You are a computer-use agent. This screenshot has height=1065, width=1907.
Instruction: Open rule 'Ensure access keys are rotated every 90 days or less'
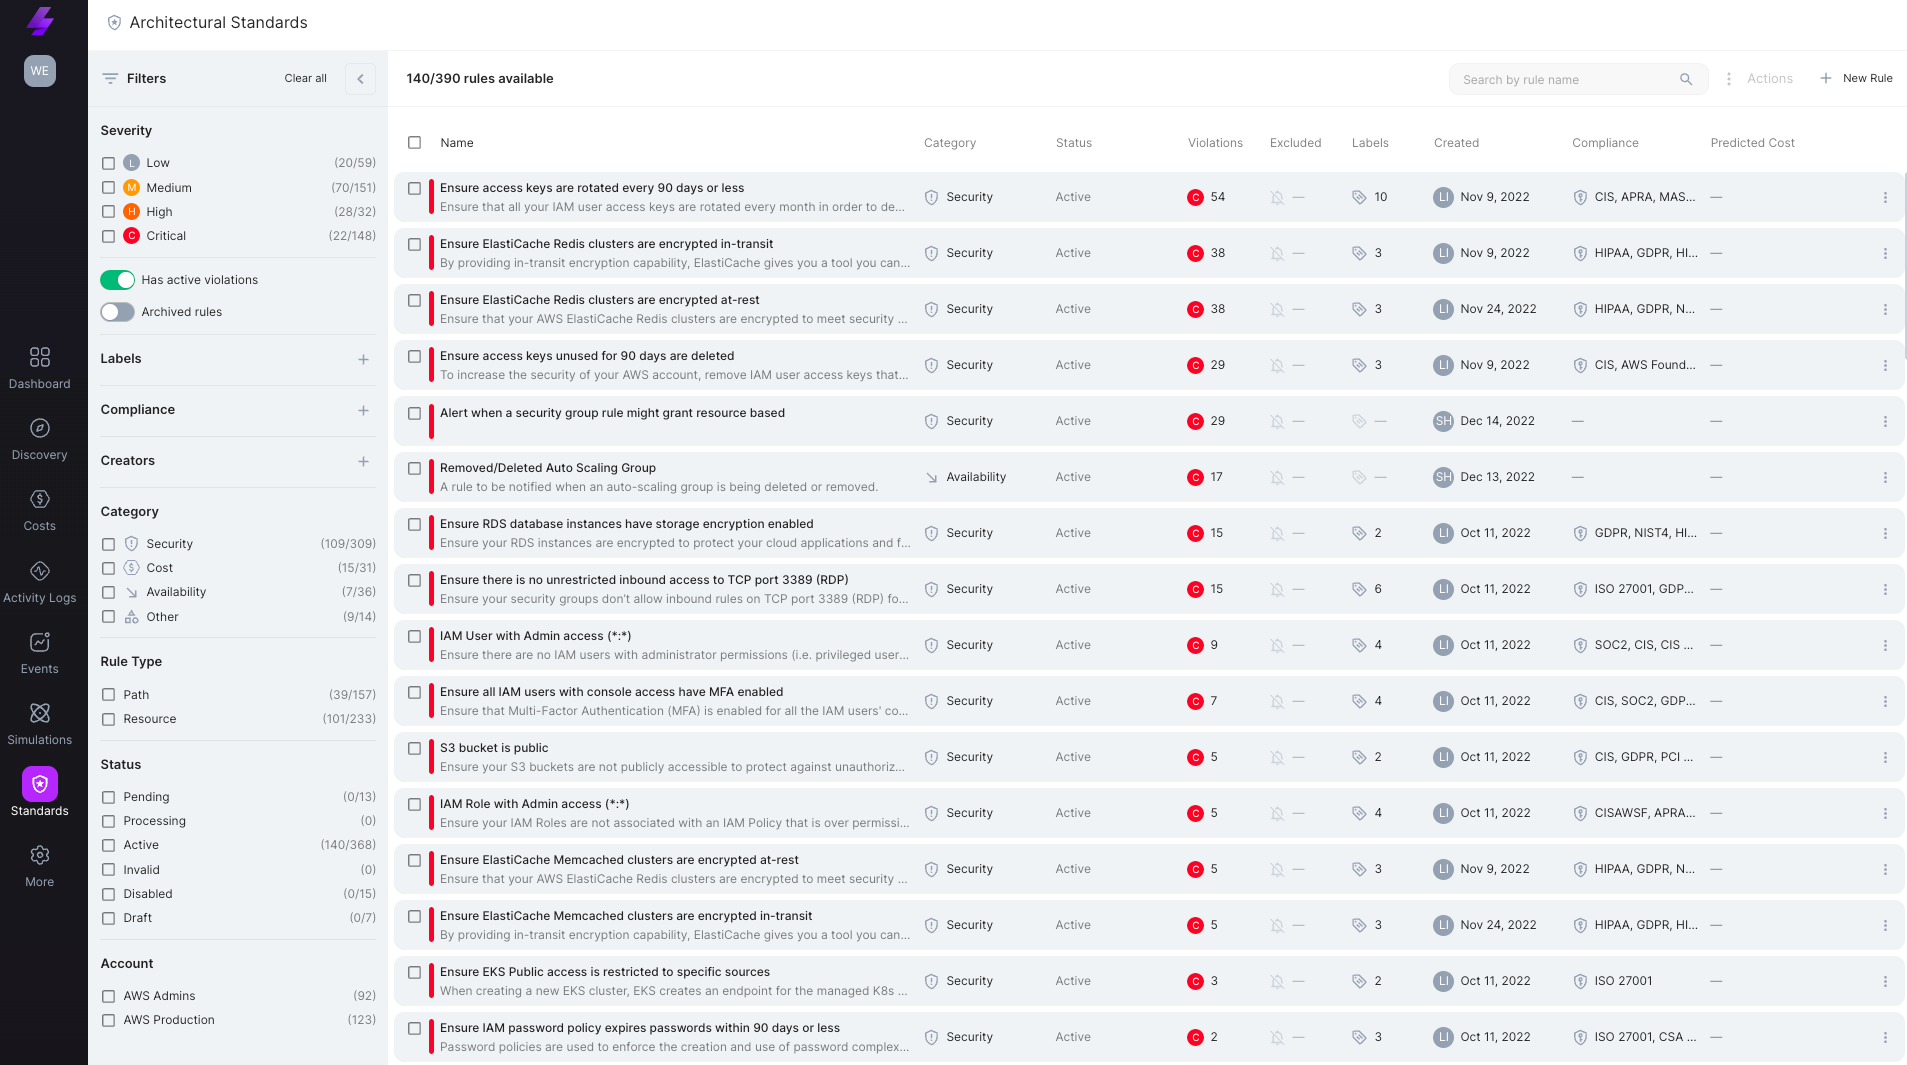tap(592, 188)
